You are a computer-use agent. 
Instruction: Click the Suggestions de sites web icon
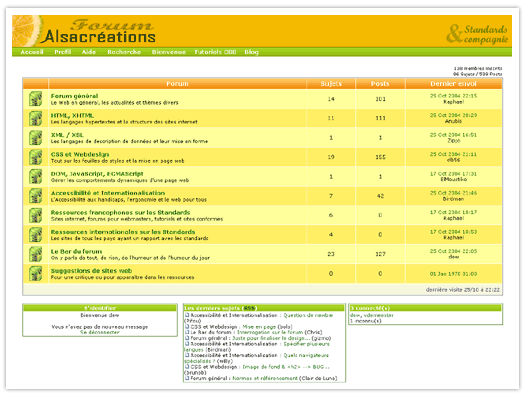[x=35, y=274]
